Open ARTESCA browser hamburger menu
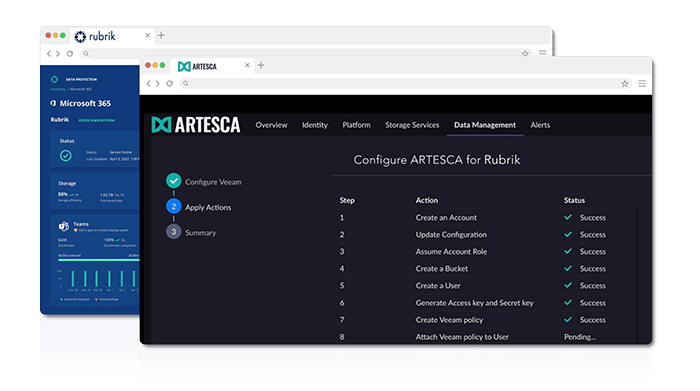This screenshot has width=700, height=391. click(642, 83)
